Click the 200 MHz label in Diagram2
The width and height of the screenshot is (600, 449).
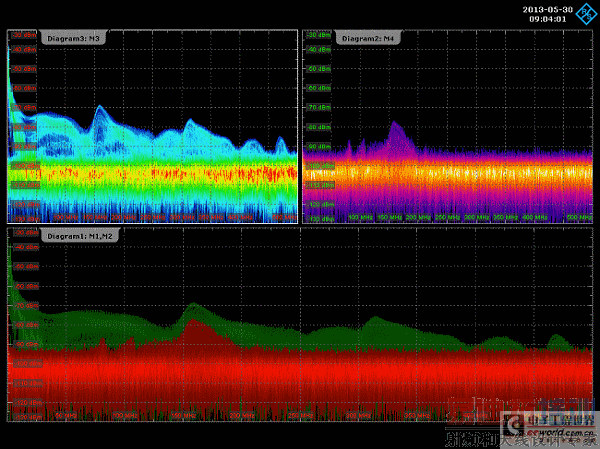pyautogui.click(x=420, y=216)
